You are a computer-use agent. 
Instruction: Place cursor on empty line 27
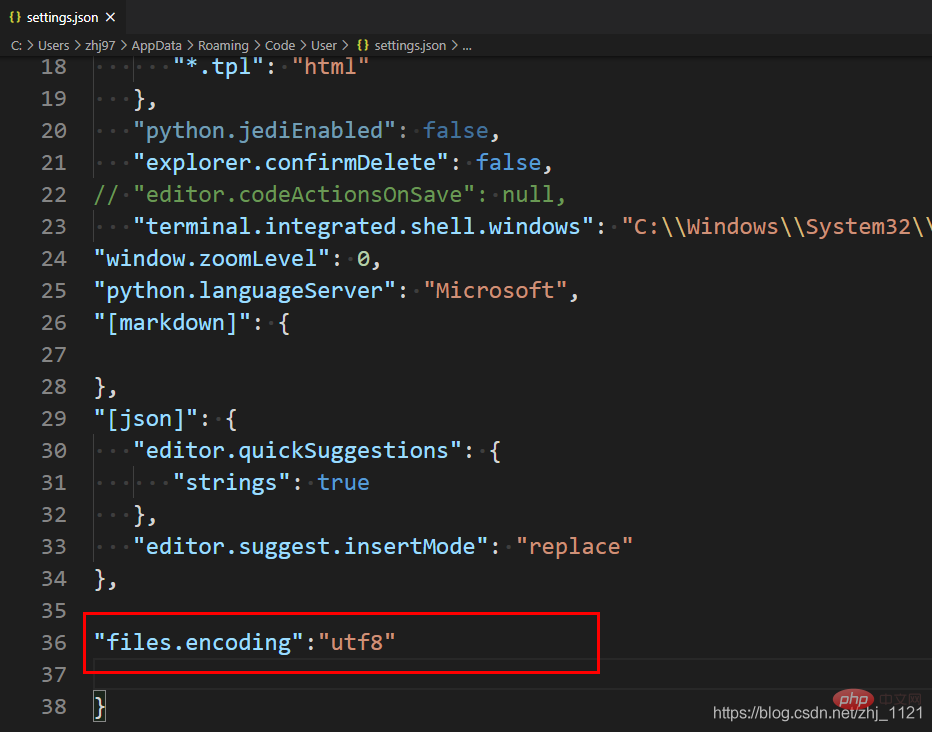click(x=512, y=355)
